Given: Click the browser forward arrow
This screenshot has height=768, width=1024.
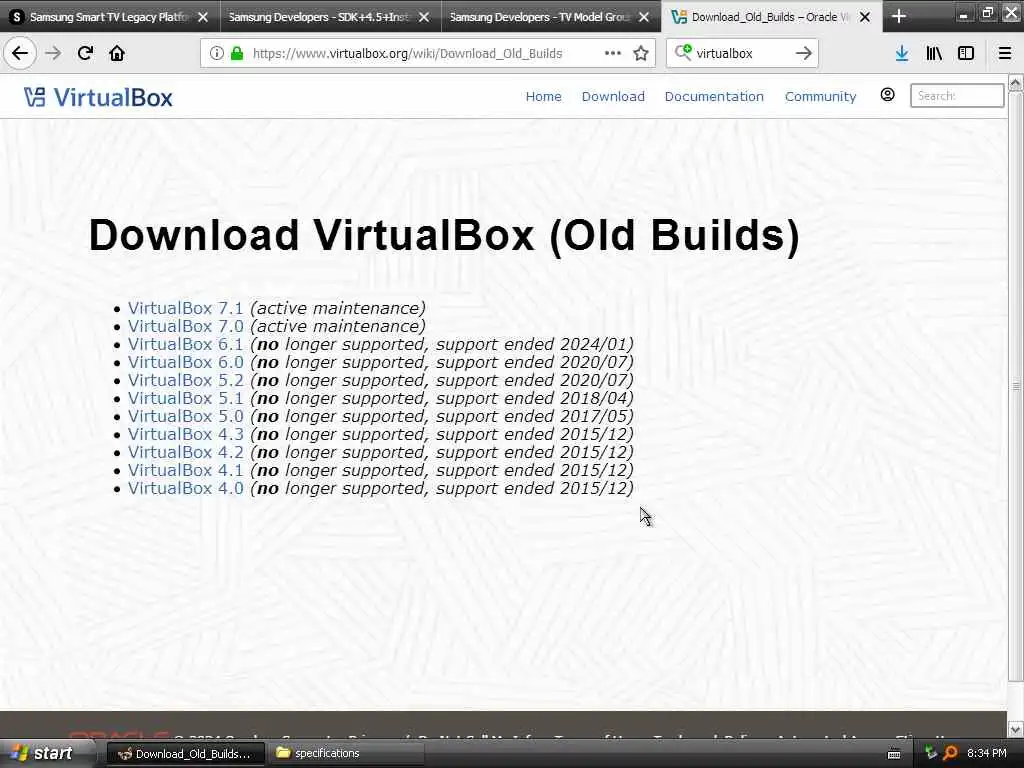Looking at the screenshot, I should point(53,53).
